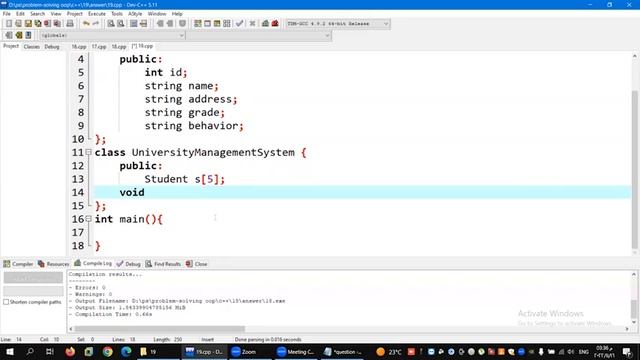Viewport: 640px width, 360px height.
Task: Click the Save All toolbar icon
Action: [x=38, y=24]
